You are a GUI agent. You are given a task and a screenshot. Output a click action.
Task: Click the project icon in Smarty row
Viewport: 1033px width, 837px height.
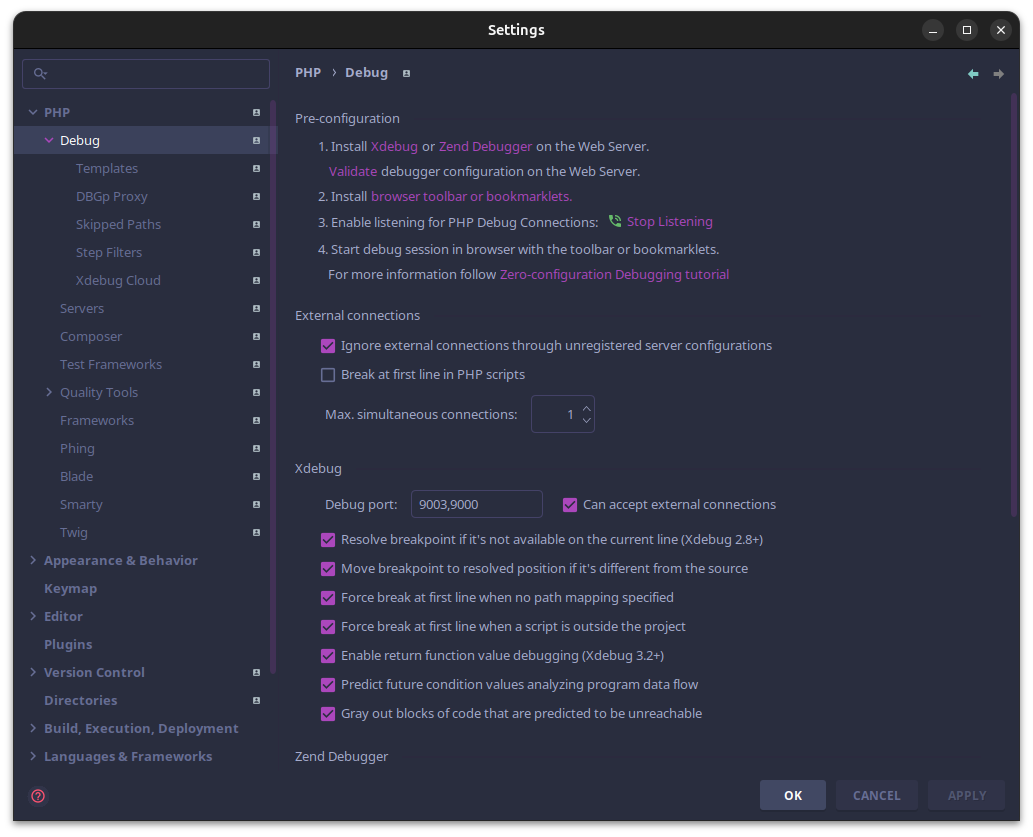pyautogui.click(x=256, y=505)
